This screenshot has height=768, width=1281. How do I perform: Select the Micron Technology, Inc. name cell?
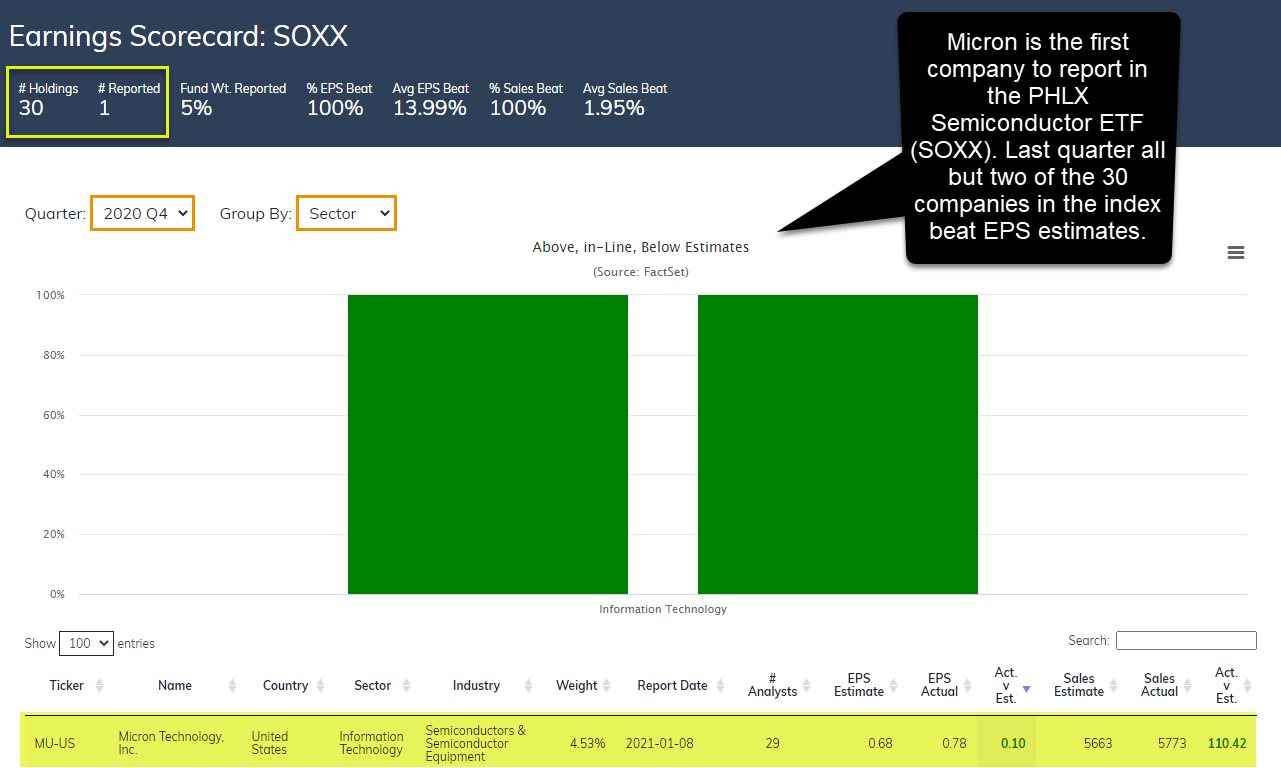pyautogui.click(x=171, y=743)
